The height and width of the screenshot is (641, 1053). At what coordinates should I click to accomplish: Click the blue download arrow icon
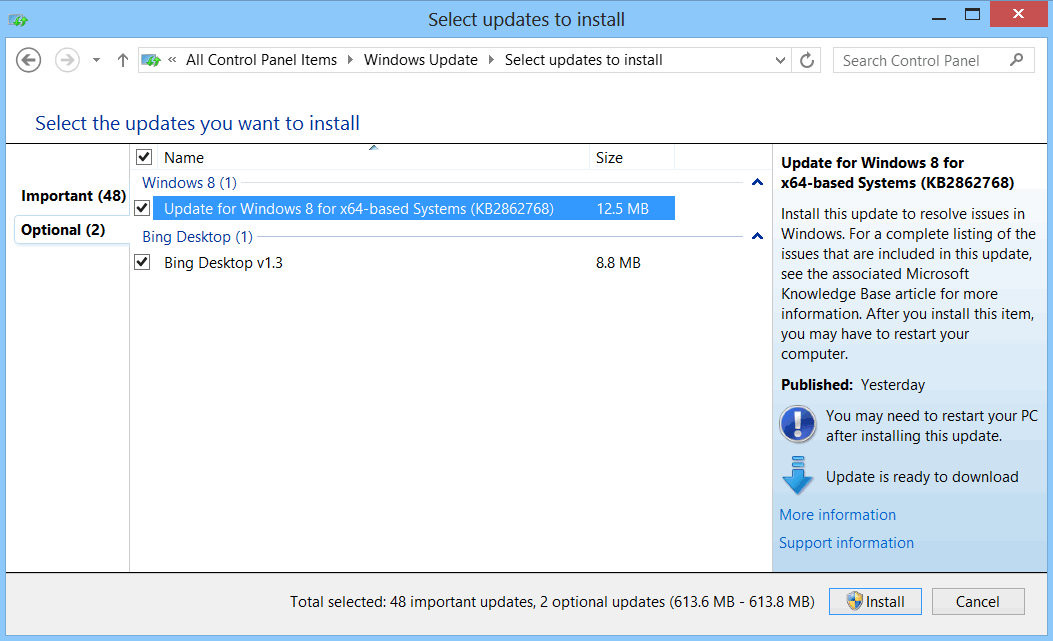[798, 475]
